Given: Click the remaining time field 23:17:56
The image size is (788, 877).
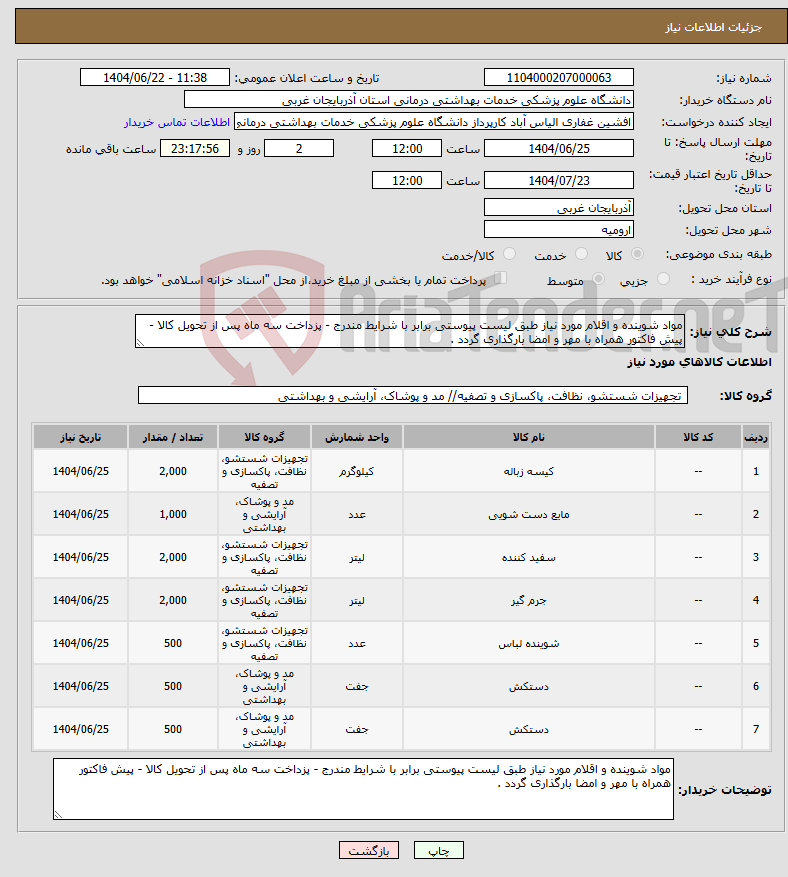Looking at the screenshot, I should (195, 149).
